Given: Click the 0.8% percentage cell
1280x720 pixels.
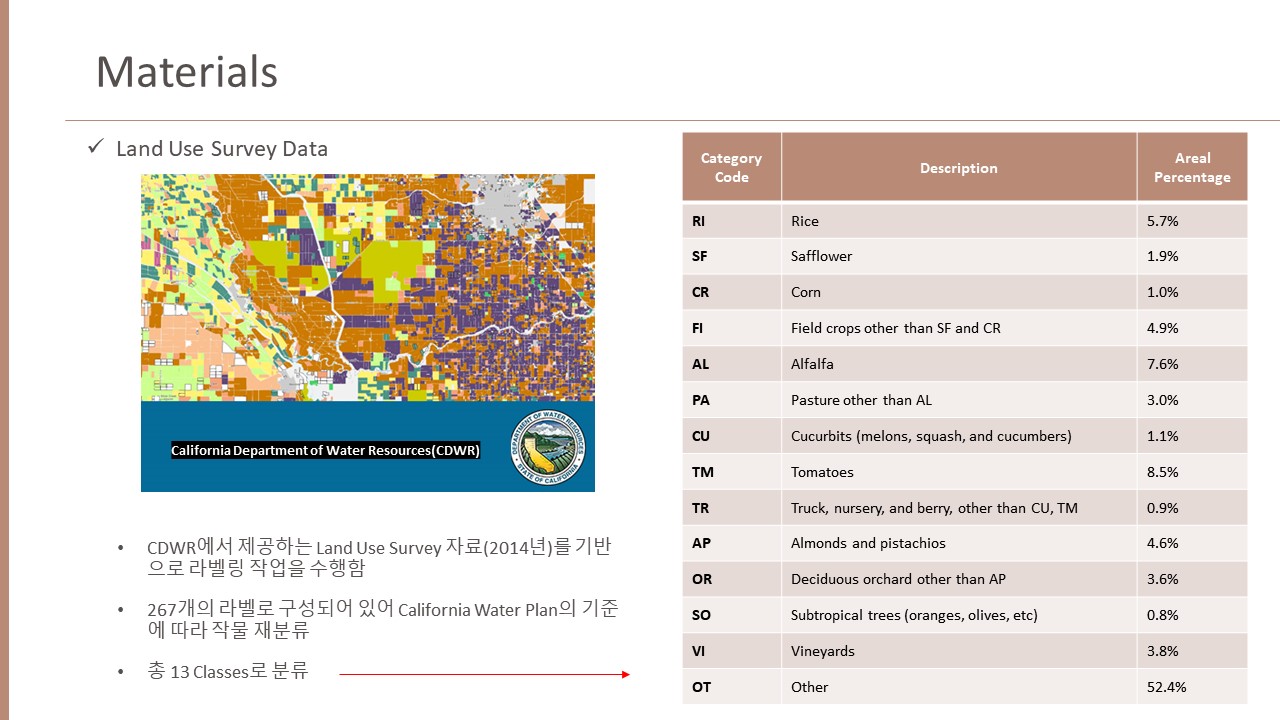Looking at the screenshot, I should click(1192, 615).
